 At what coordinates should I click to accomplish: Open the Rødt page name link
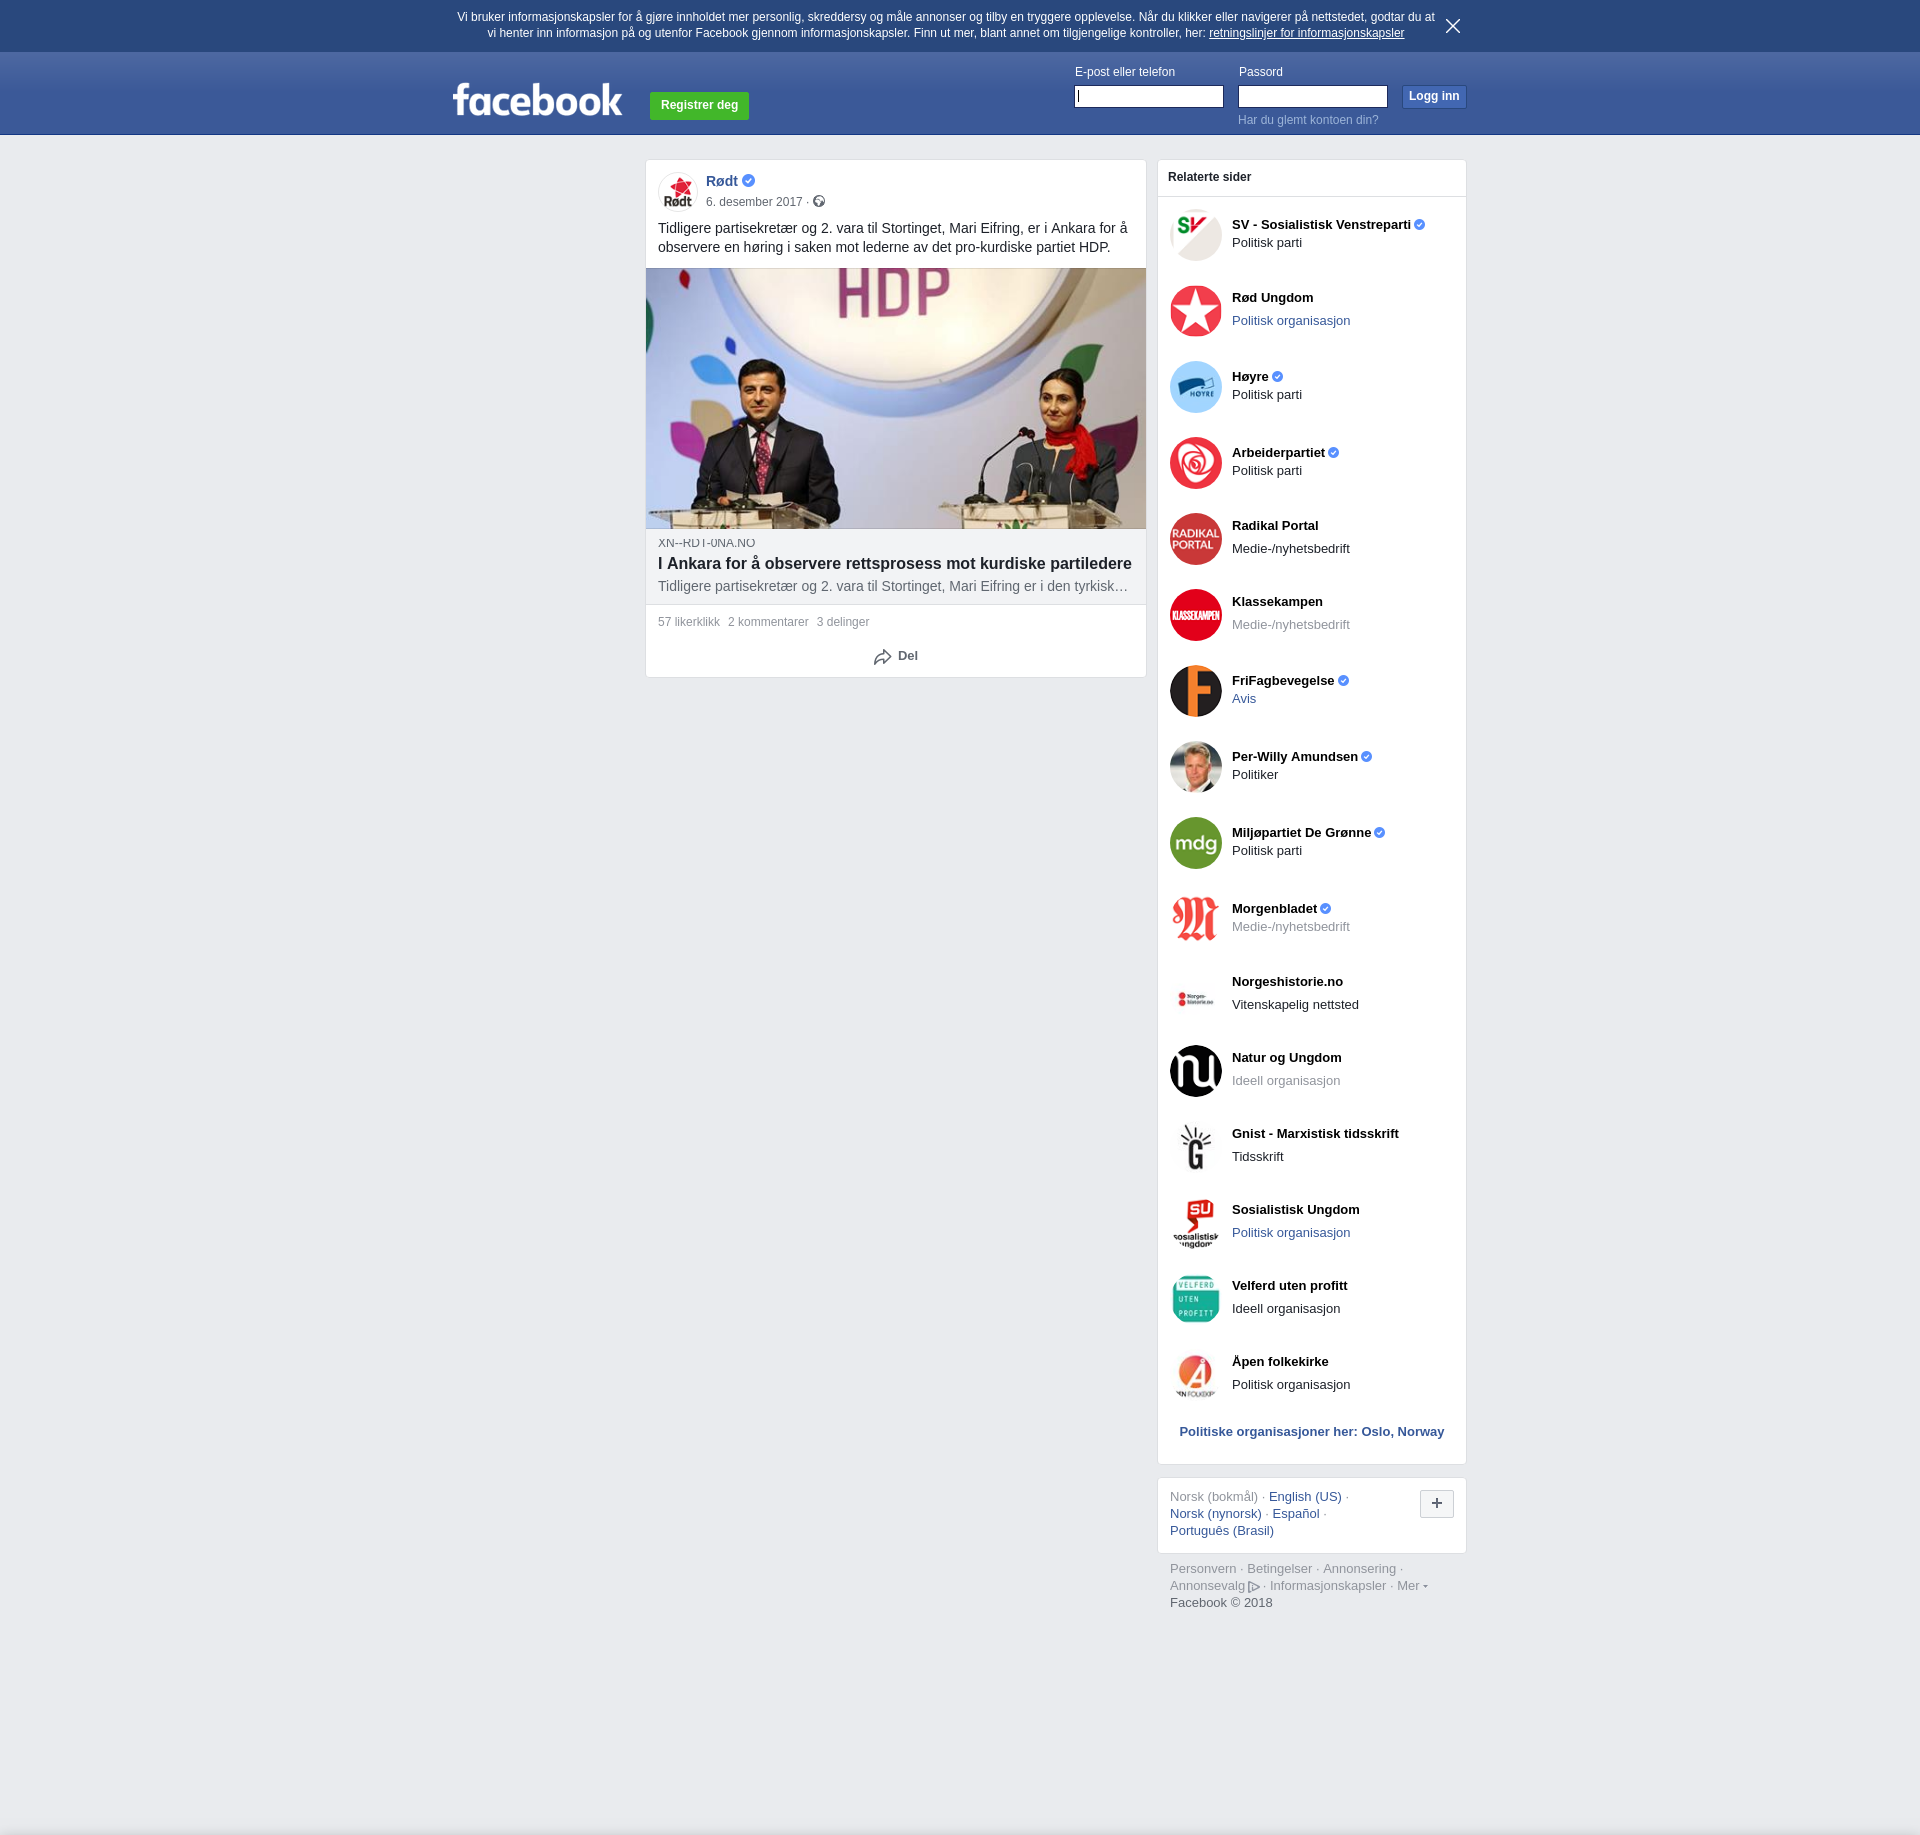point(721,181)
